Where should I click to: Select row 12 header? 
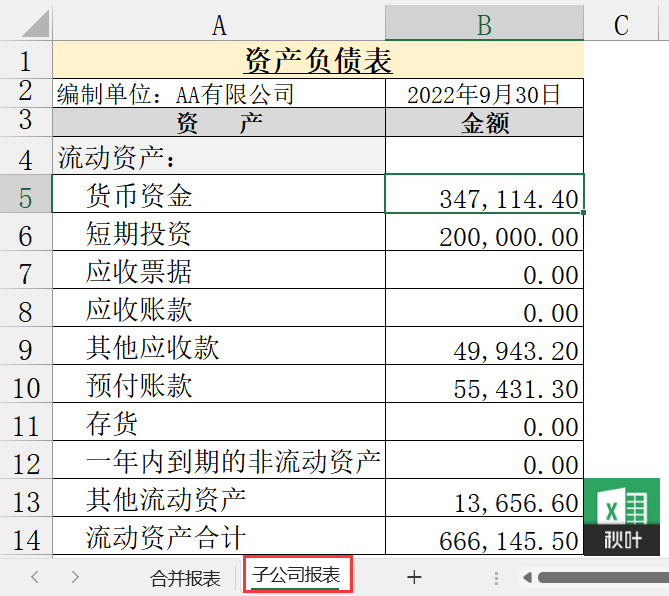pyautogui.click(x=26, y=459)
